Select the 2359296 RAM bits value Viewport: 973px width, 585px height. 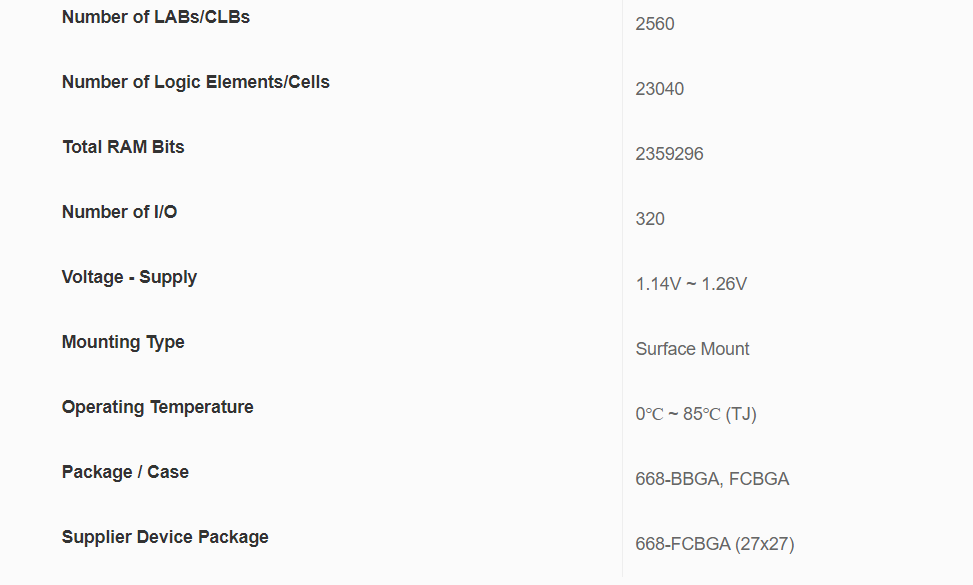click(x=669, y=154)
